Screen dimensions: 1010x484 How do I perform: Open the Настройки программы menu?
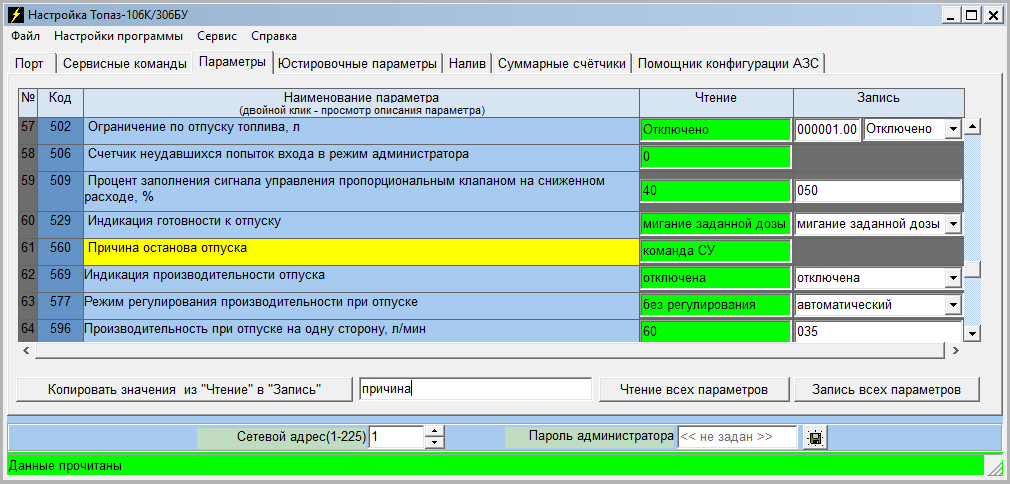point(119,36)
